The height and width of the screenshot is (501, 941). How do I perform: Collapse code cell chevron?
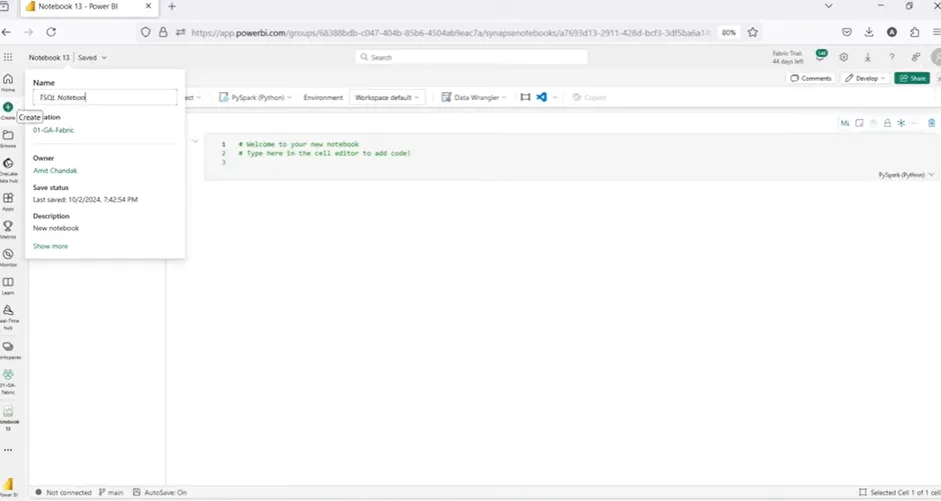tap(195, 142)
